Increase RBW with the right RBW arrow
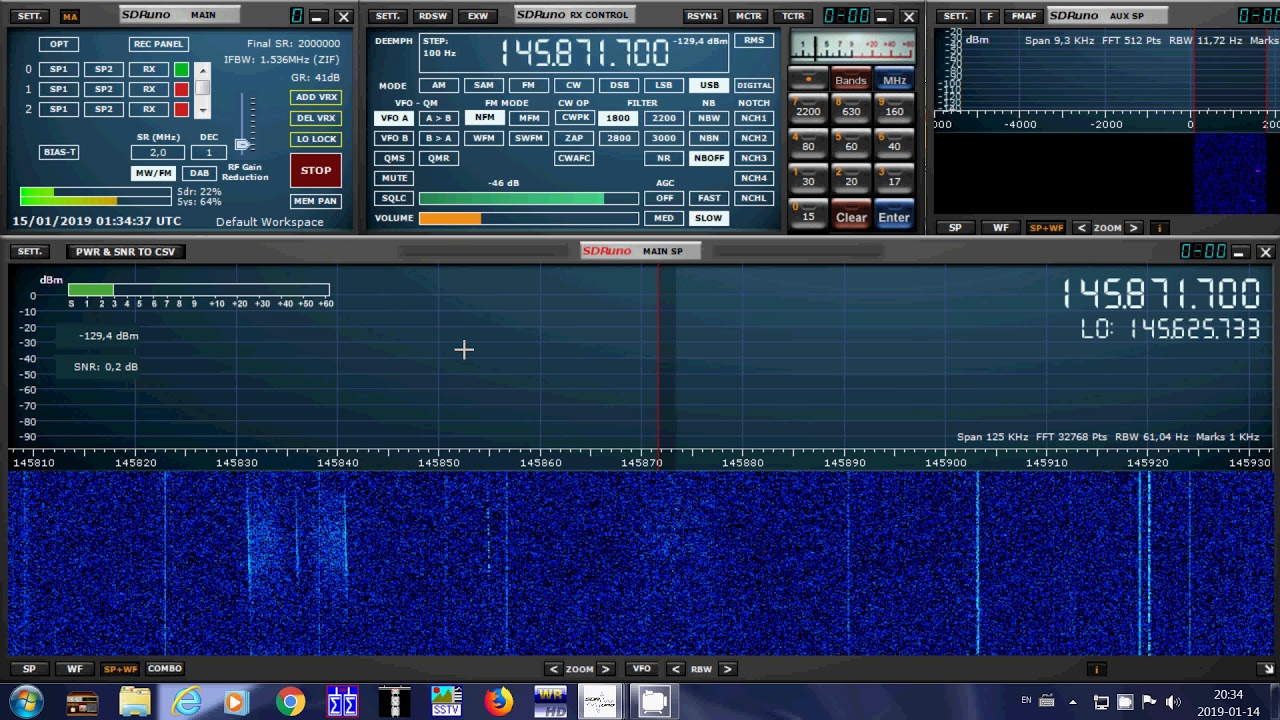1280x720 pixels. [x=727, y=669]
